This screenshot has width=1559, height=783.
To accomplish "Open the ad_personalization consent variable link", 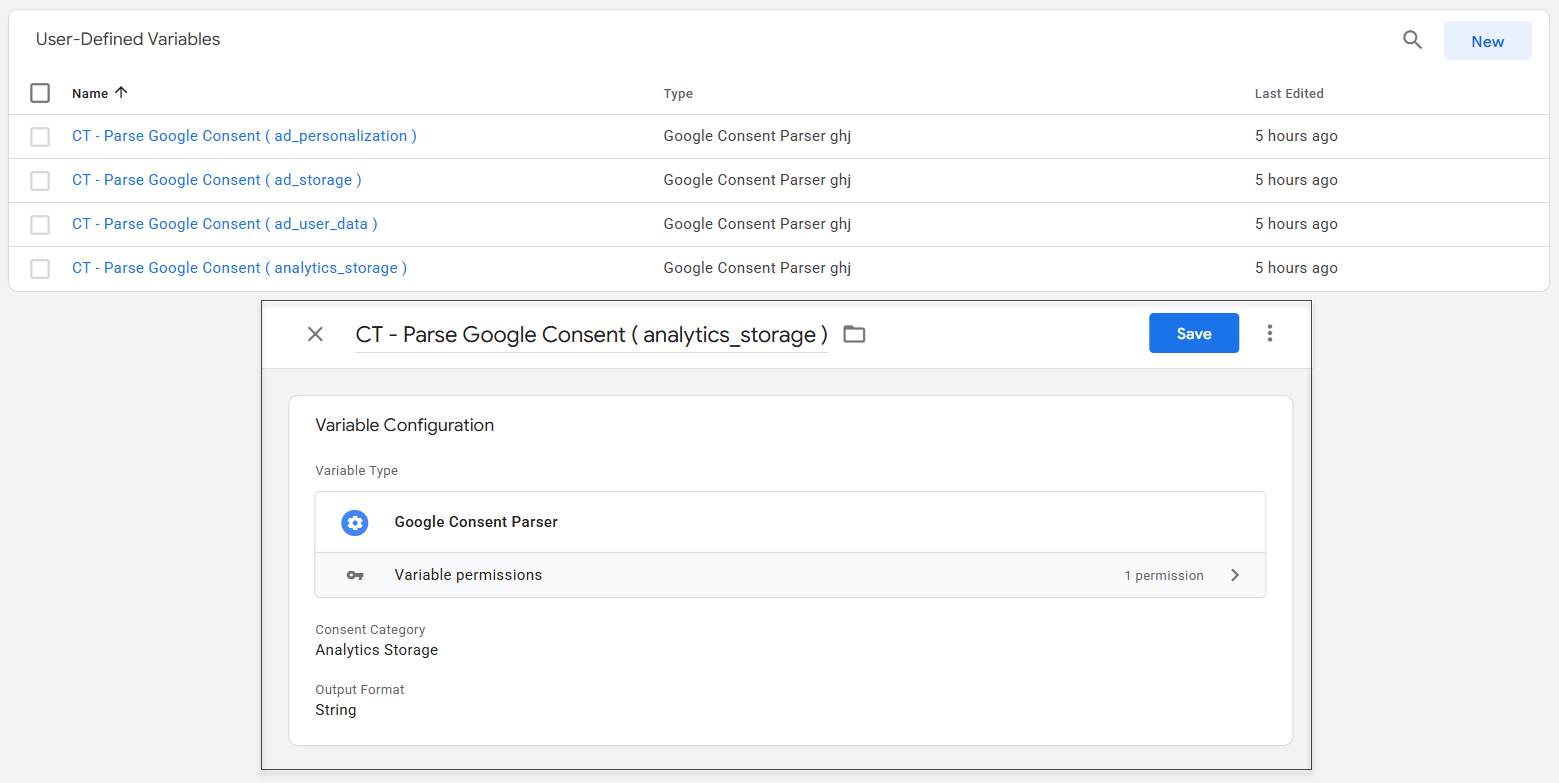I will (244, 136).
